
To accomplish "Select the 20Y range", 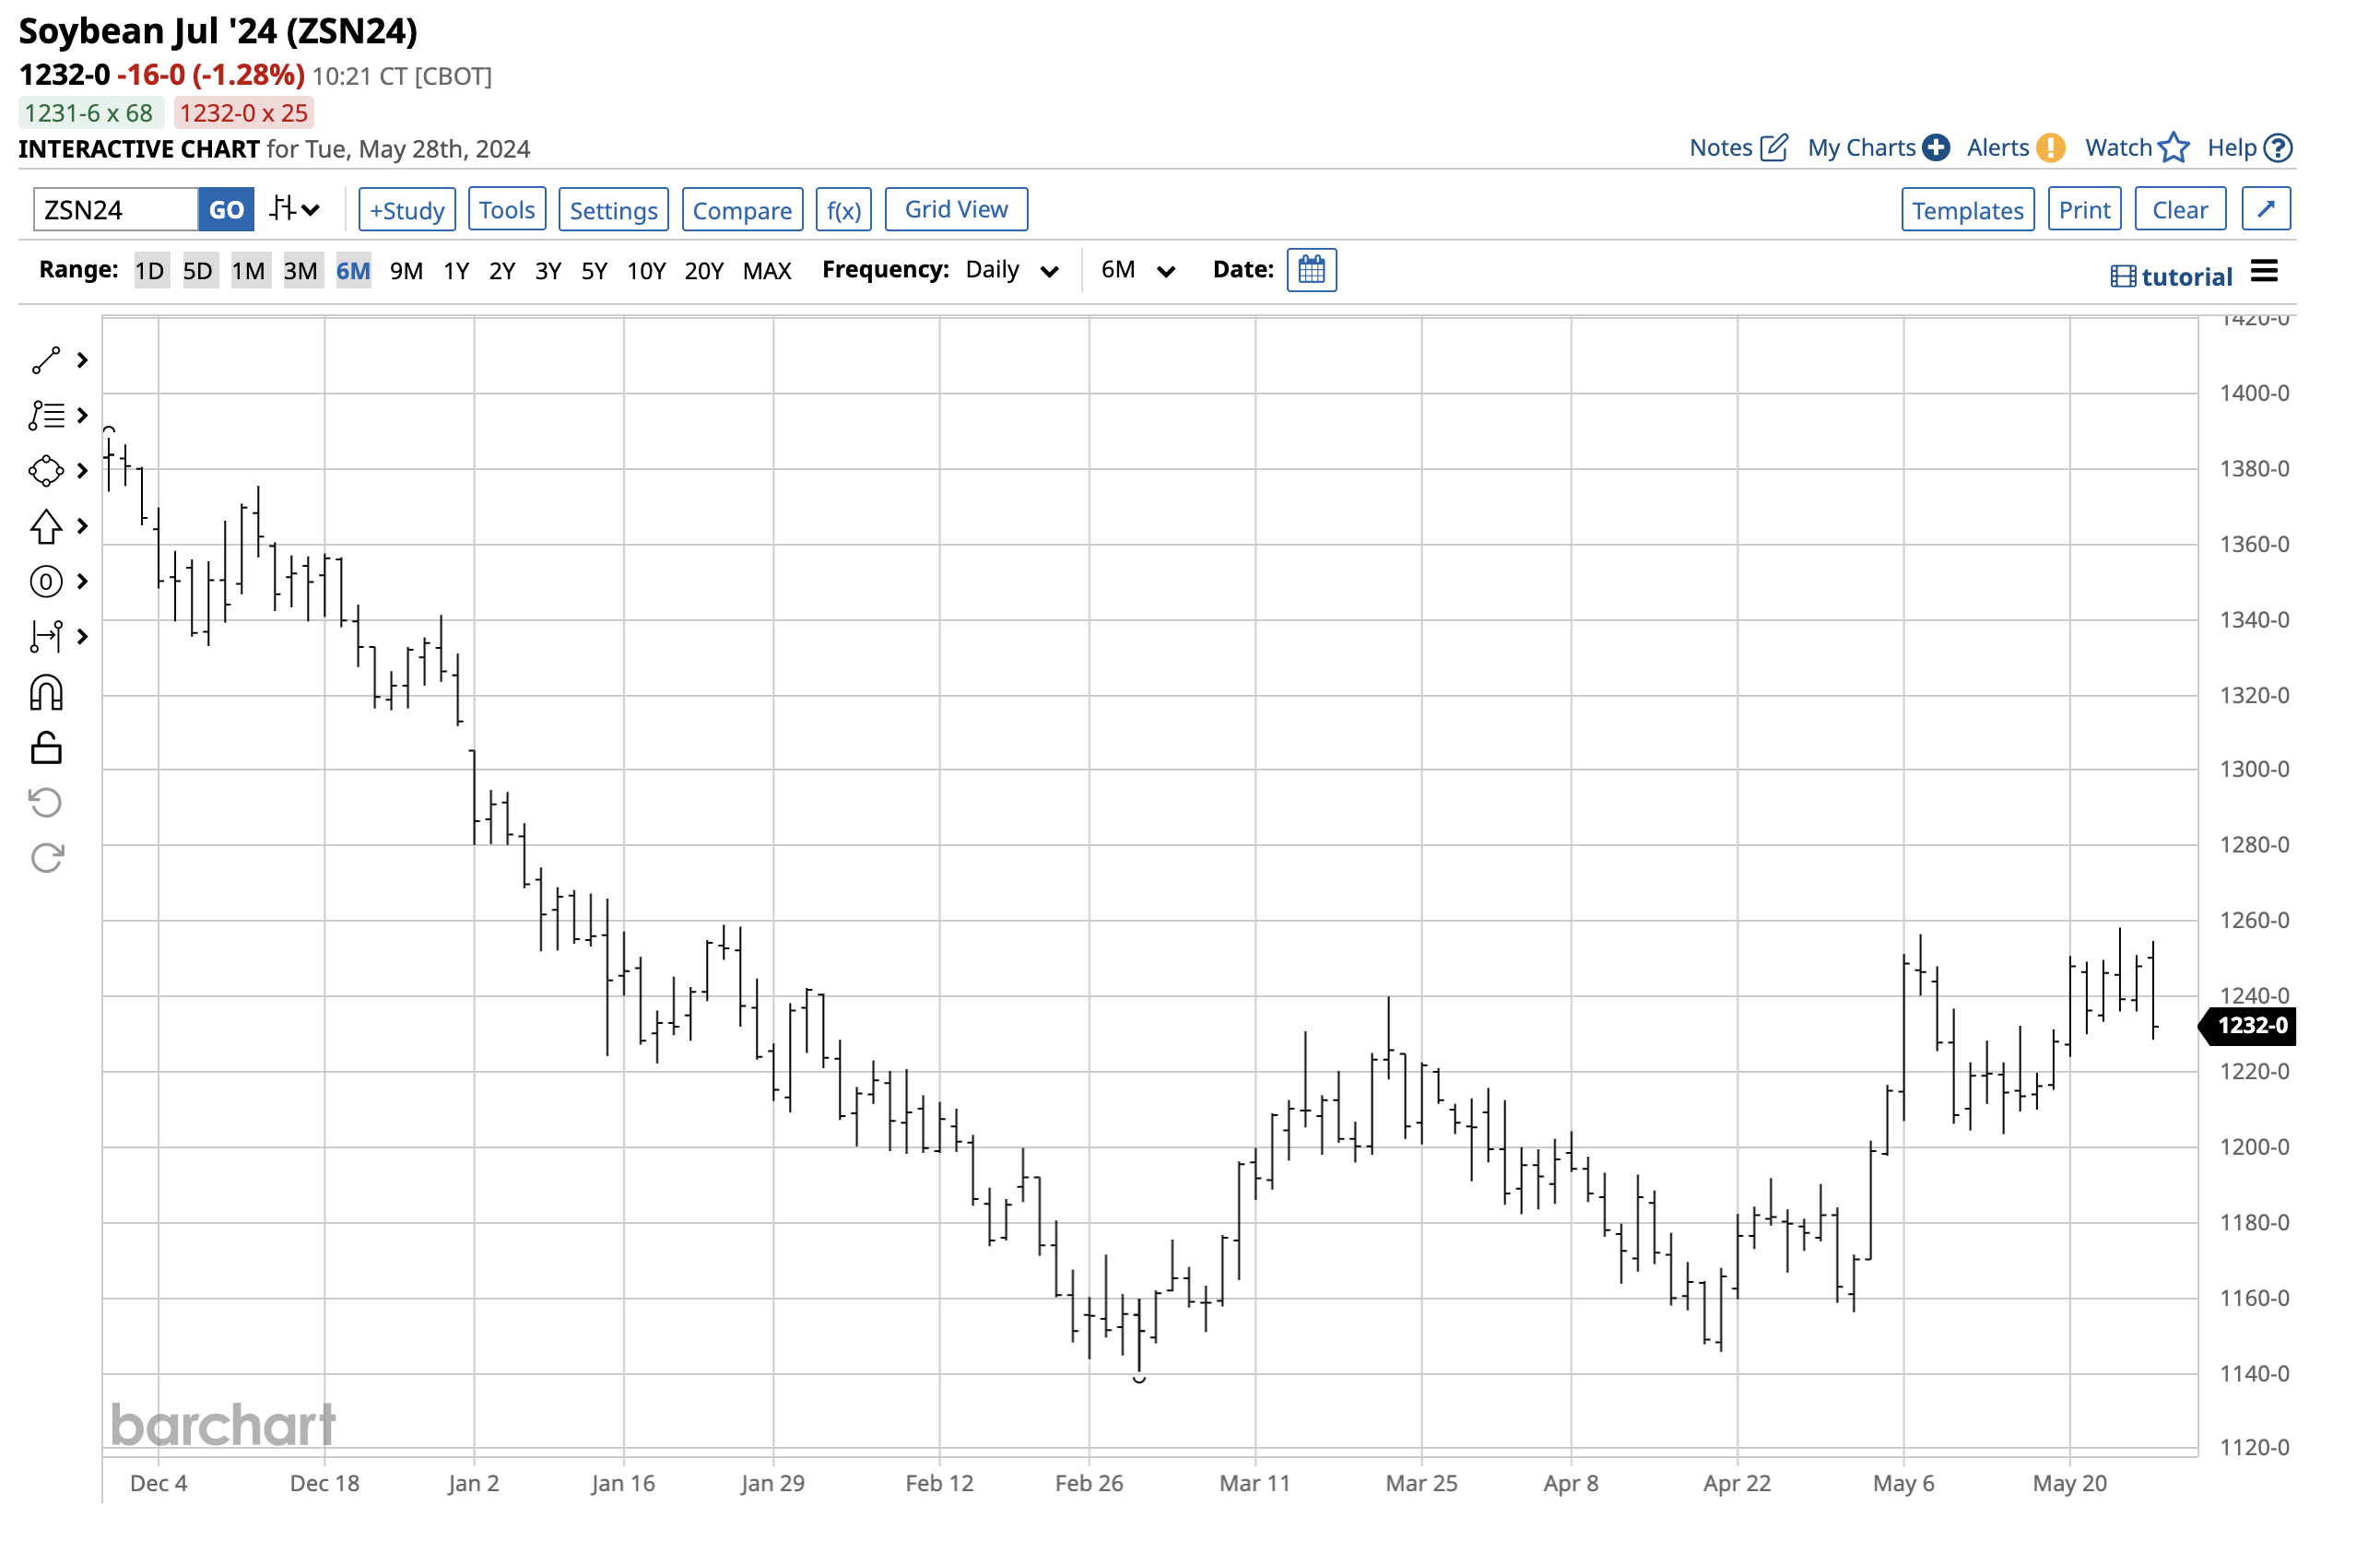I will (704, 271).
